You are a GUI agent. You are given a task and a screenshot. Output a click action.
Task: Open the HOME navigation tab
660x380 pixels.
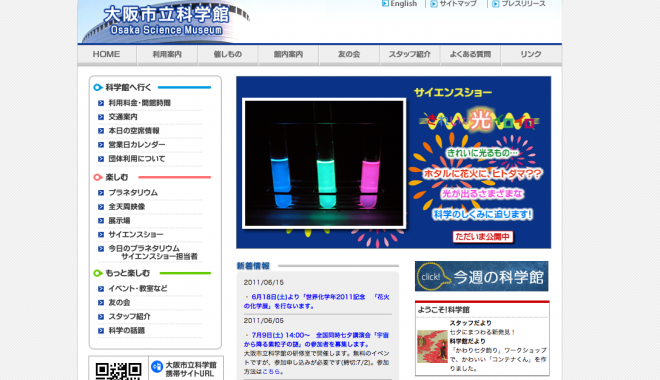point(106,55)
